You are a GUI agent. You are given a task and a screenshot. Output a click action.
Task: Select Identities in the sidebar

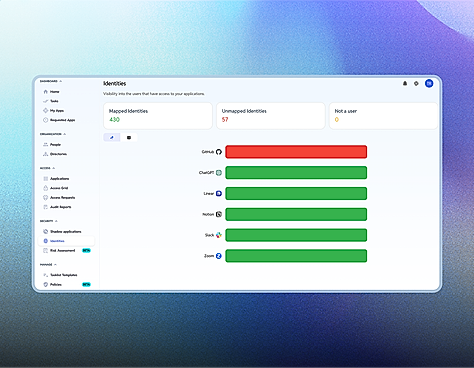pos(66,241)
